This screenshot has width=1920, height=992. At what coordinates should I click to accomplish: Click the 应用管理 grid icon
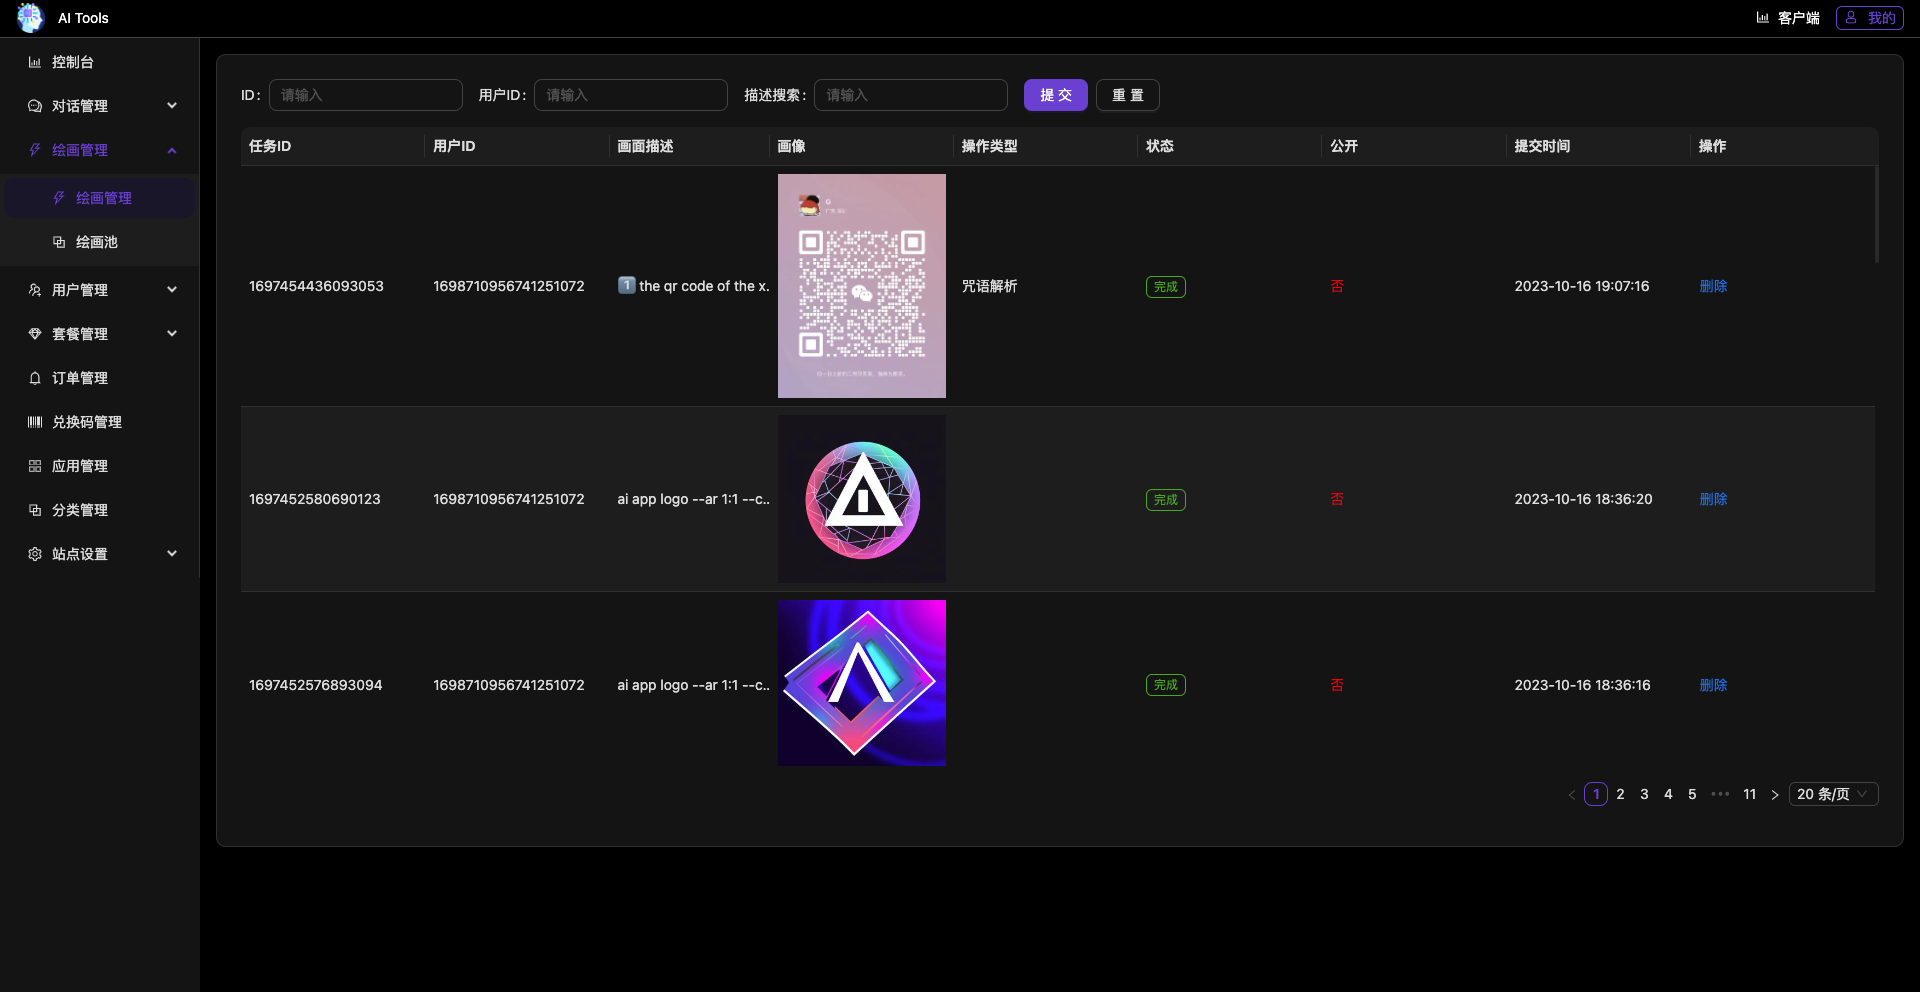point(35,466)
